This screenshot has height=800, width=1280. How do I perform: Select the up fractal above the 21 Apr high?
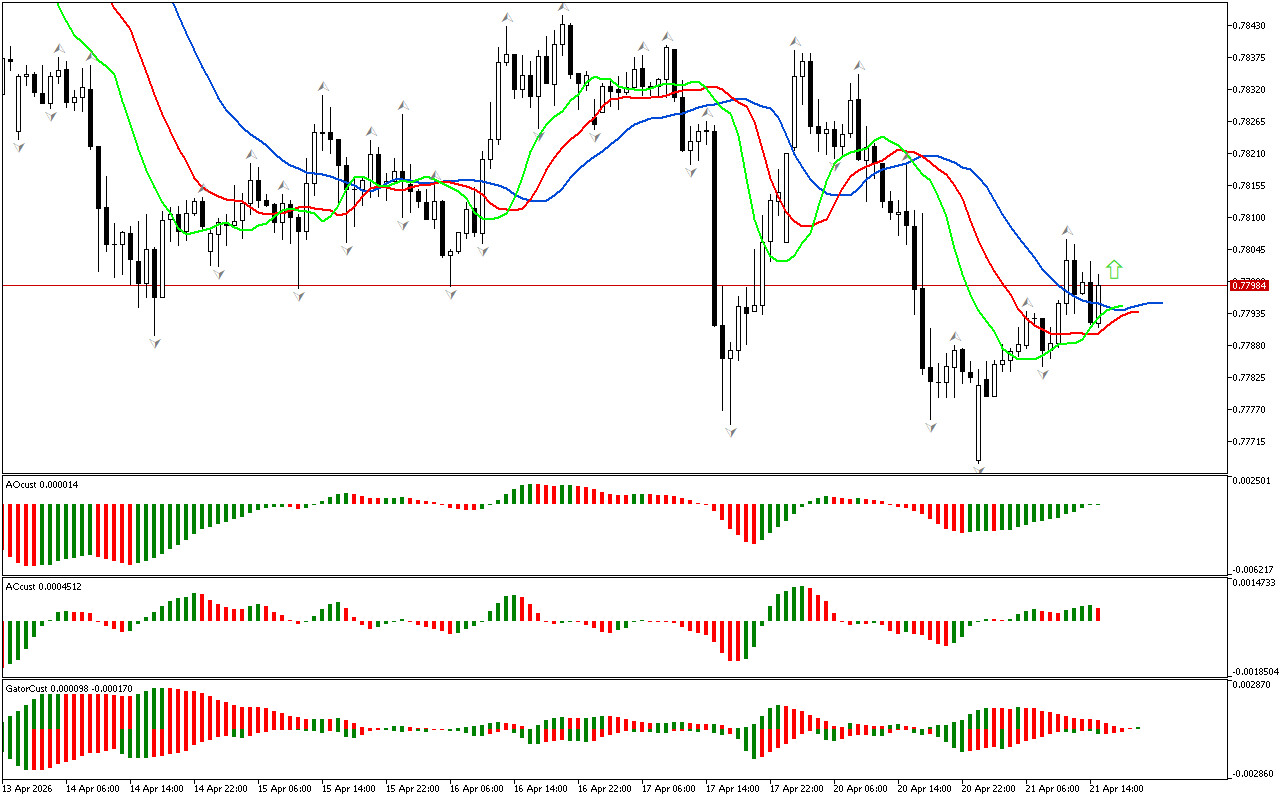[1068, 230]
